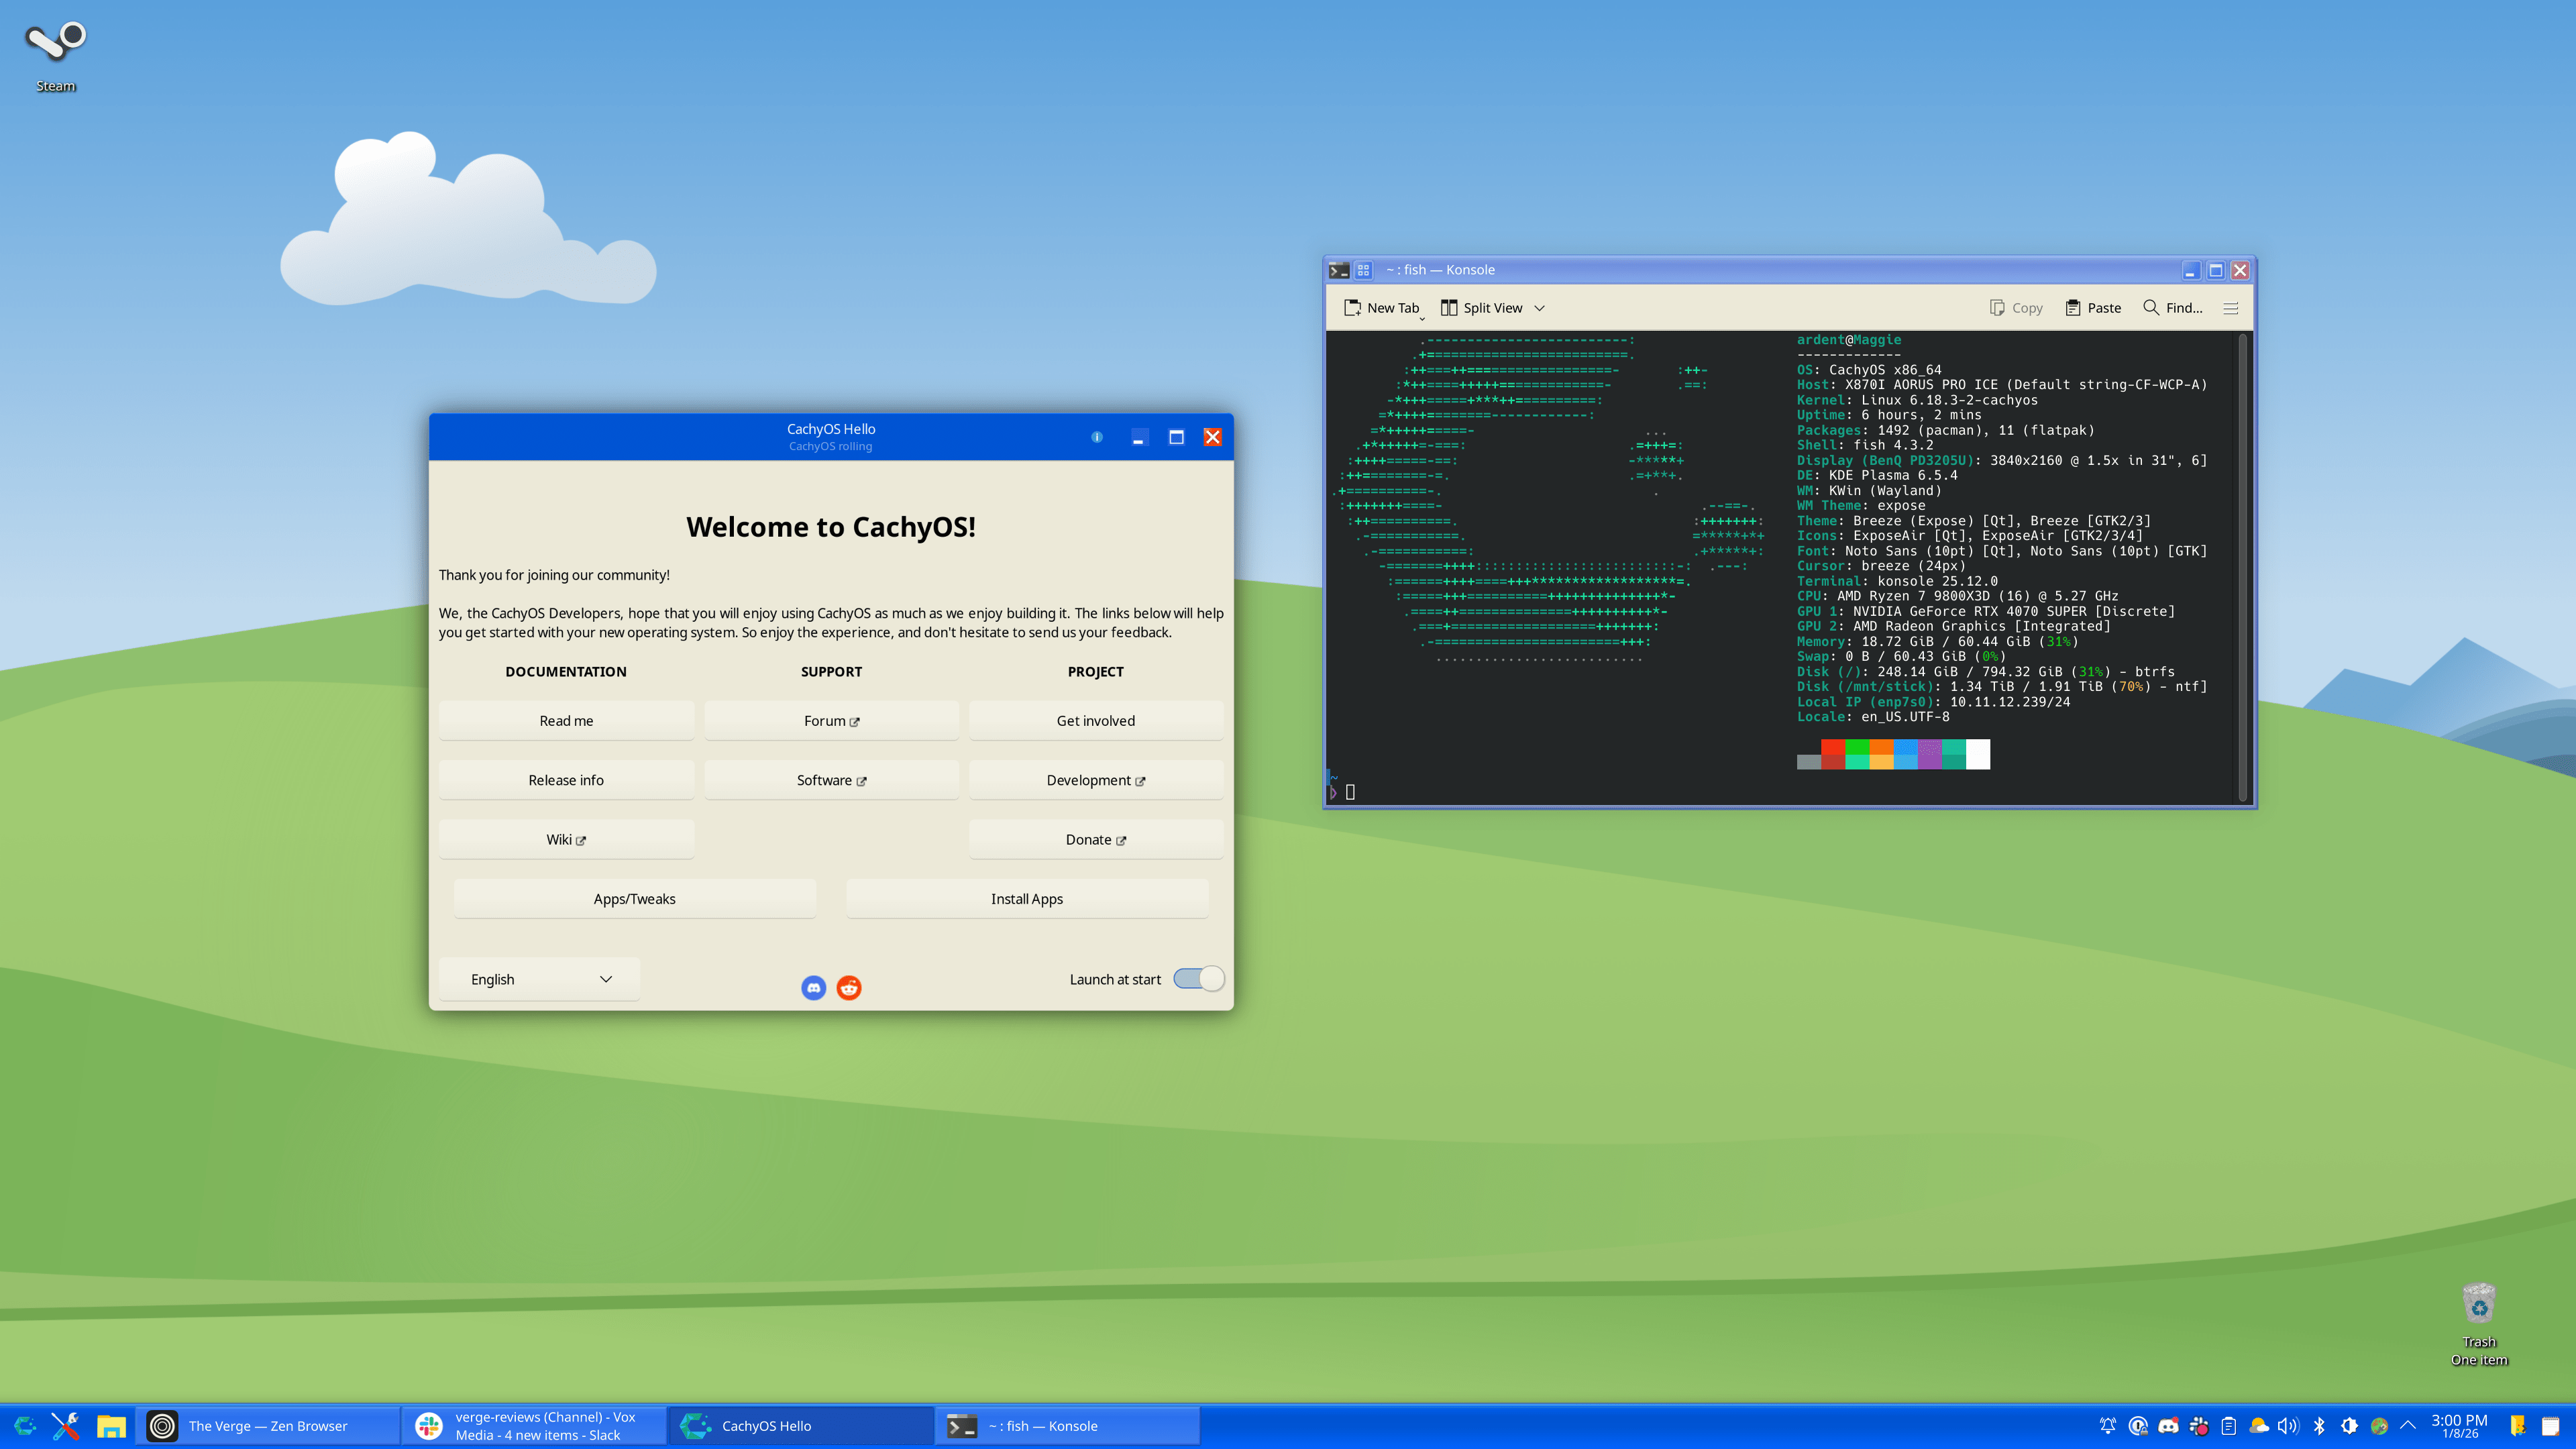Image resolution: width=2576 pixels, height=1449 pixels.
Task: Toggle night light brightness in system tray
Action: pos(2349,1425)
